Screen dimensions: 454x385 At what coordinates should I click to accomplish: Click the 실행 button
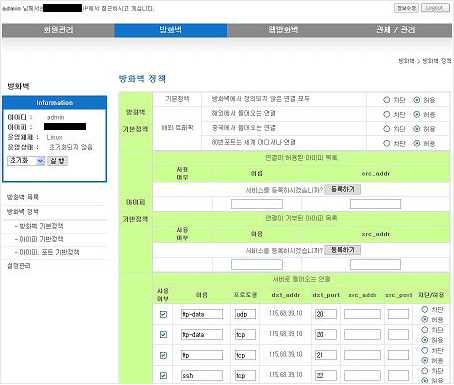click(x=57, y=161)
